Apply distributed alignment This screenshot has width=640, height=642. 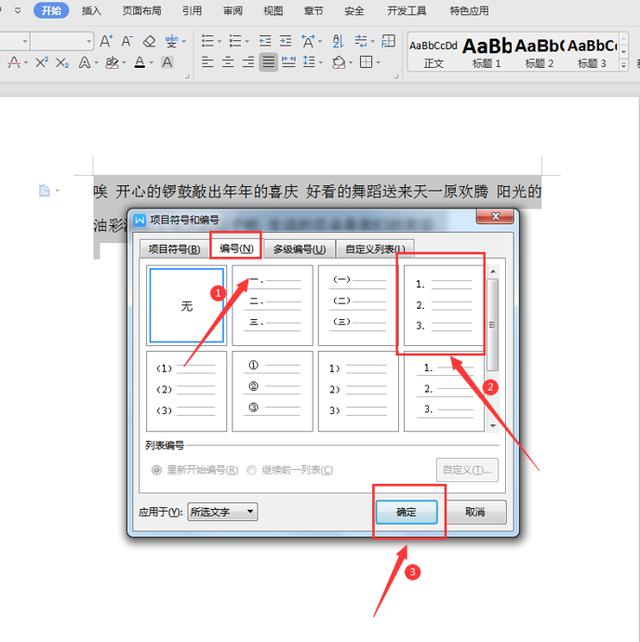(289, 62)
